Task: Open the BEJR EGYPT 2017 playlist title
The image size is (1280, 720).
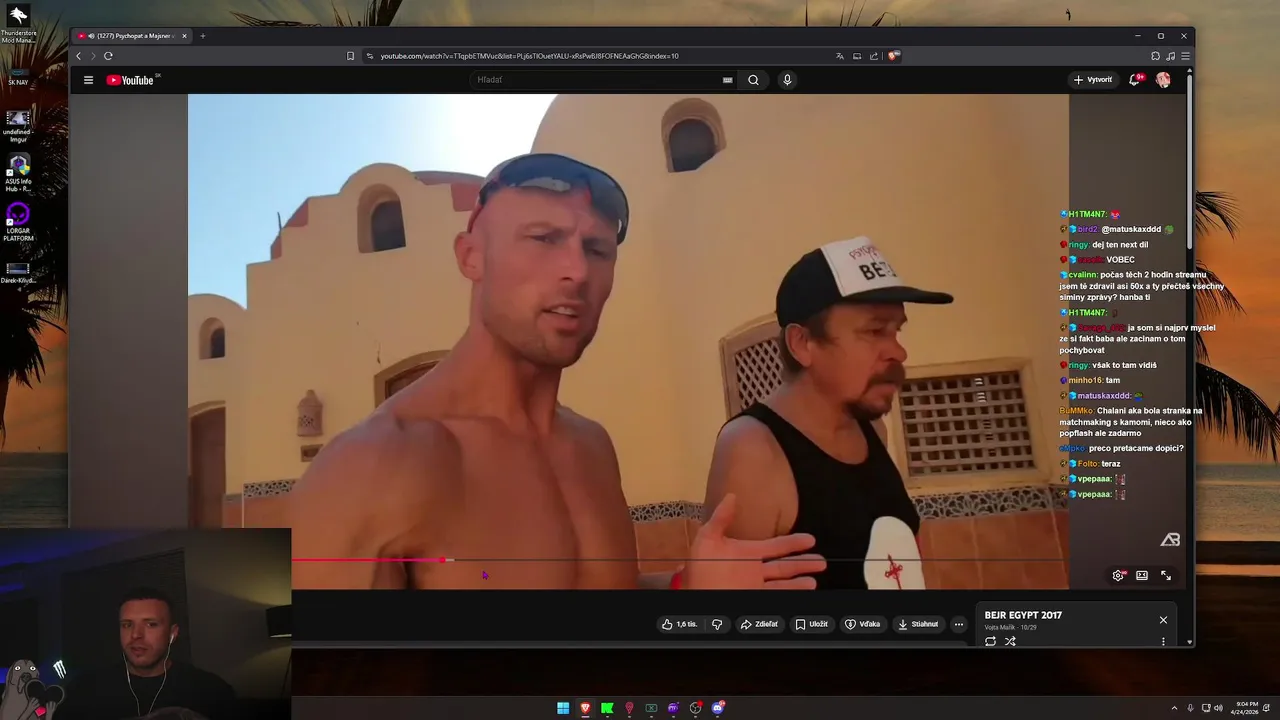Action: click(x=1023, y=615)
